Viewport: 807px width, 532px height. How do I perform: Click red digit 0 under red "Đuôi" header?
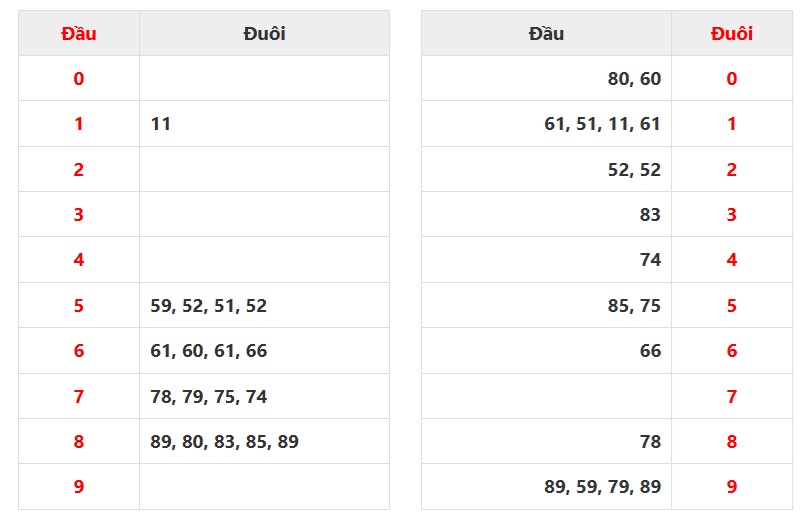[731, 79]
